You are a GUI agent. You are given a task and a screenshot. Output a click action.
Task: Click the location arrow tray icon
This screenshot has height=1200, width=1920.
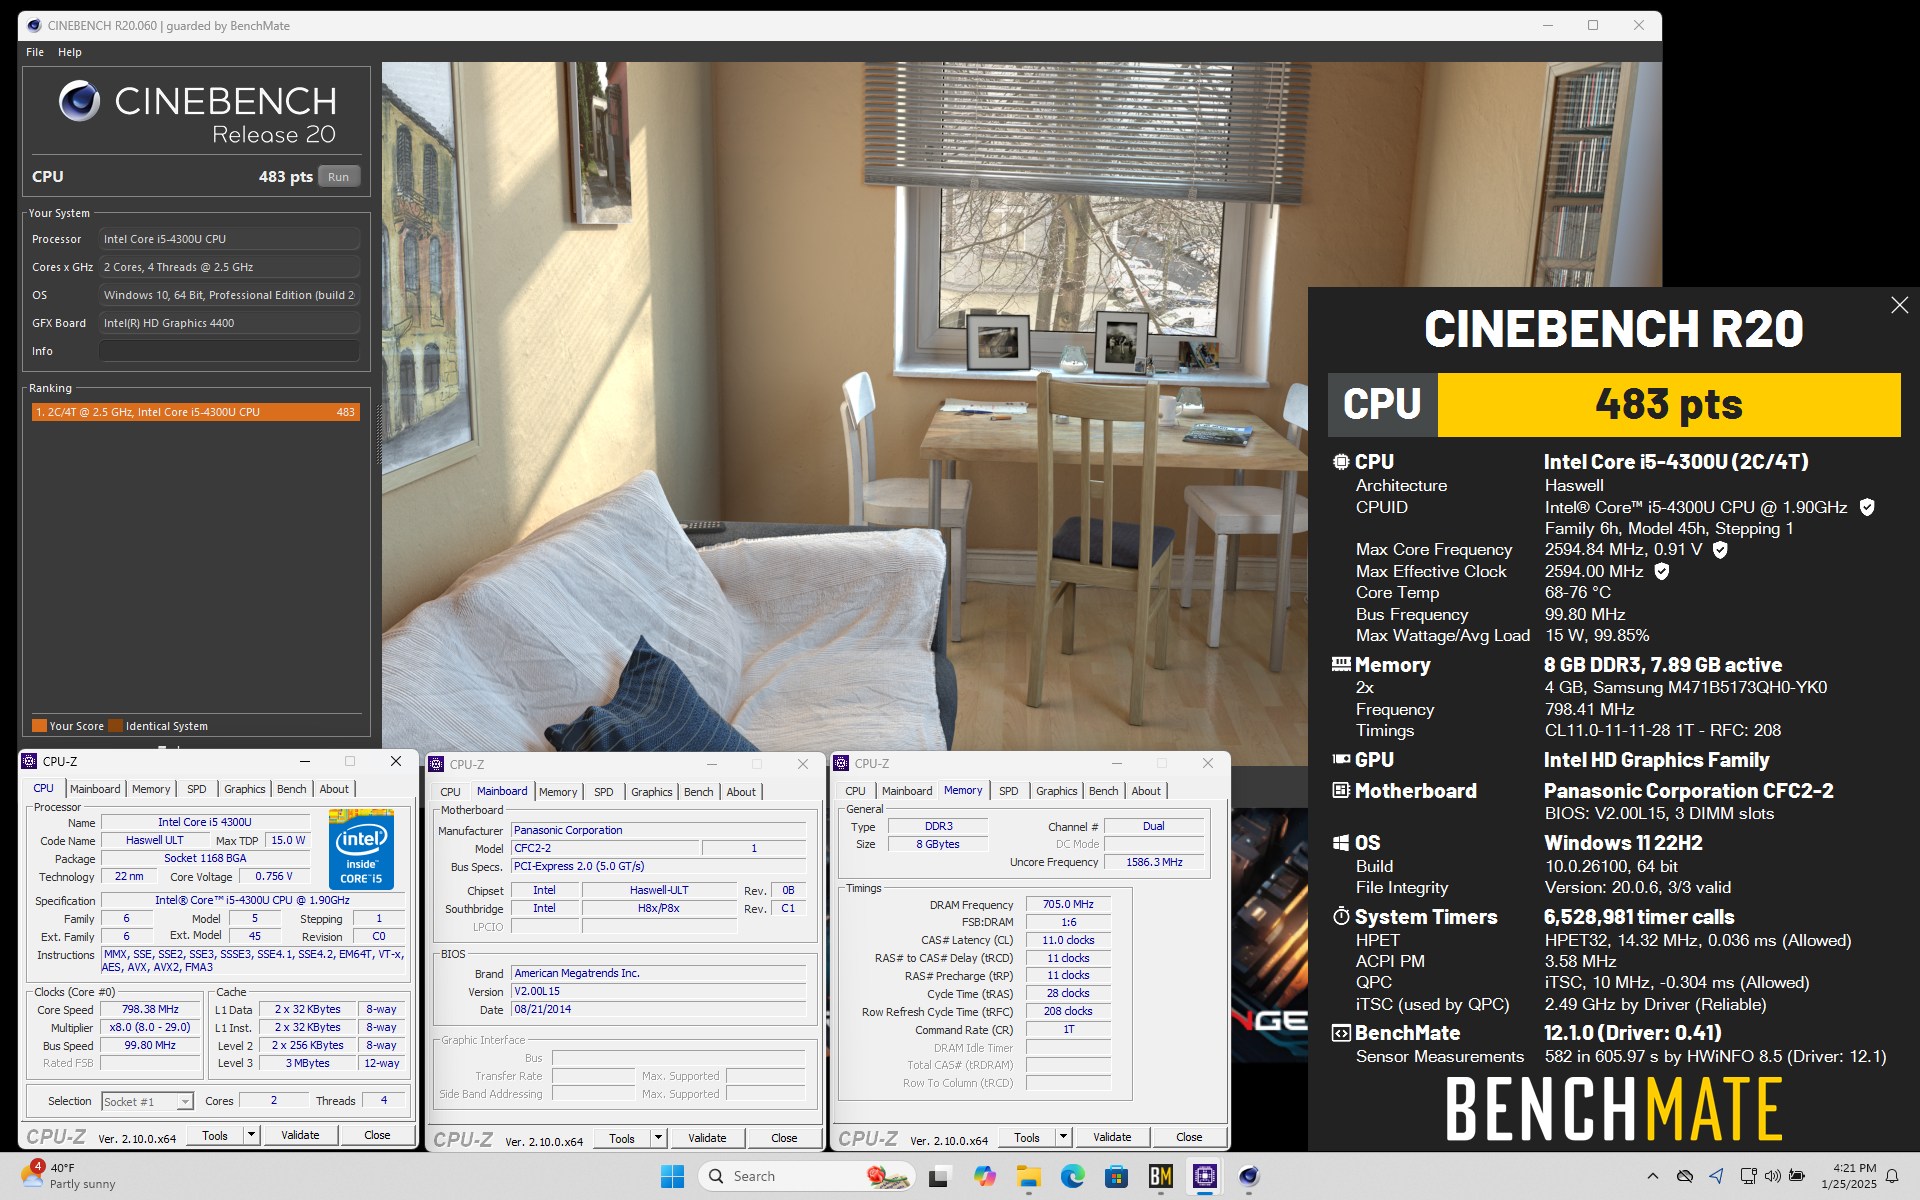tap(1716, 1176)
